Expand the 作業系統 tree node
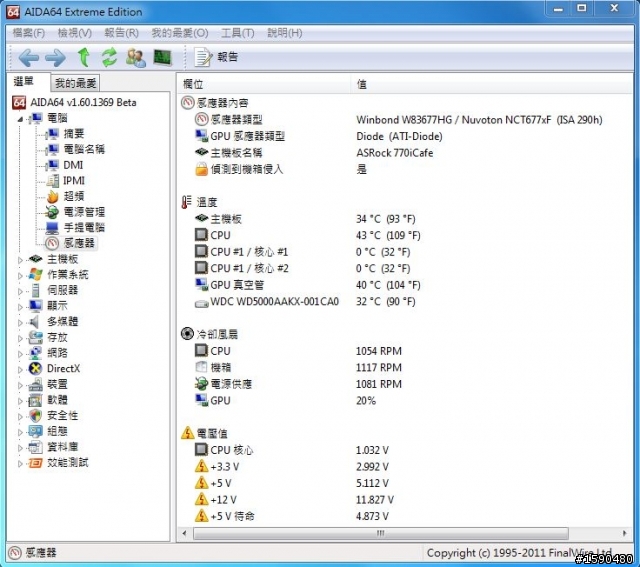The image size is (640, 567). pos(20,276)
